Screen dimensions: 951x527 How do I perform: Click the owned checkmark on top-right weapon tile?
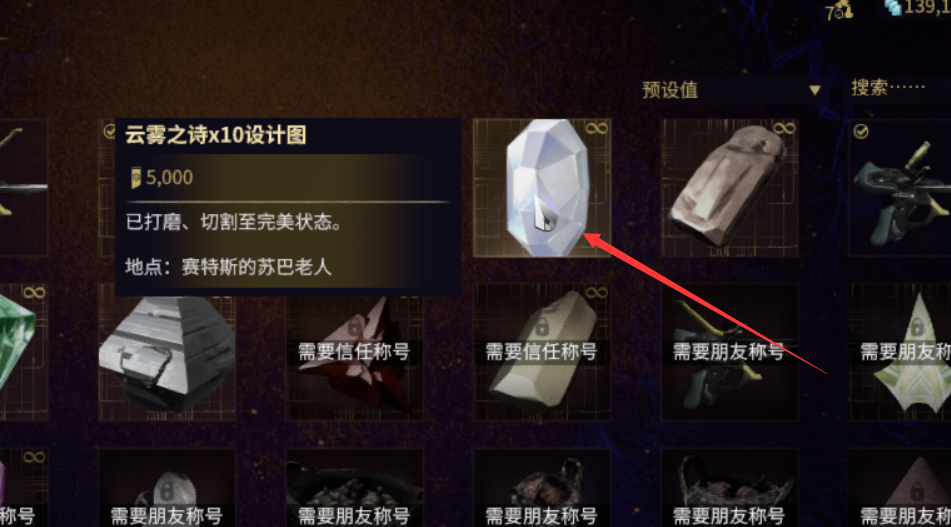861,132
